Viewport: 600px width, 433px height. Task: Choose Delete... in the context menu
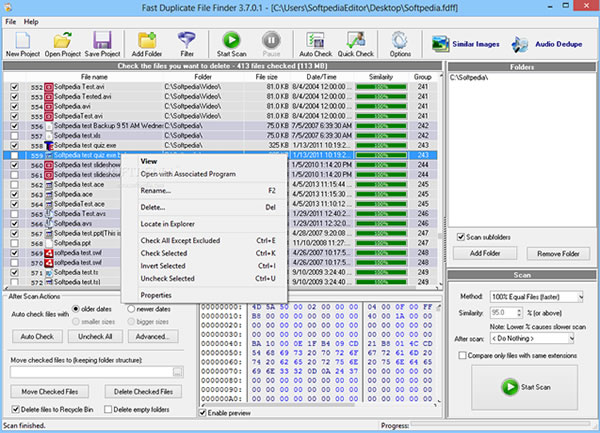coord(204,207)
